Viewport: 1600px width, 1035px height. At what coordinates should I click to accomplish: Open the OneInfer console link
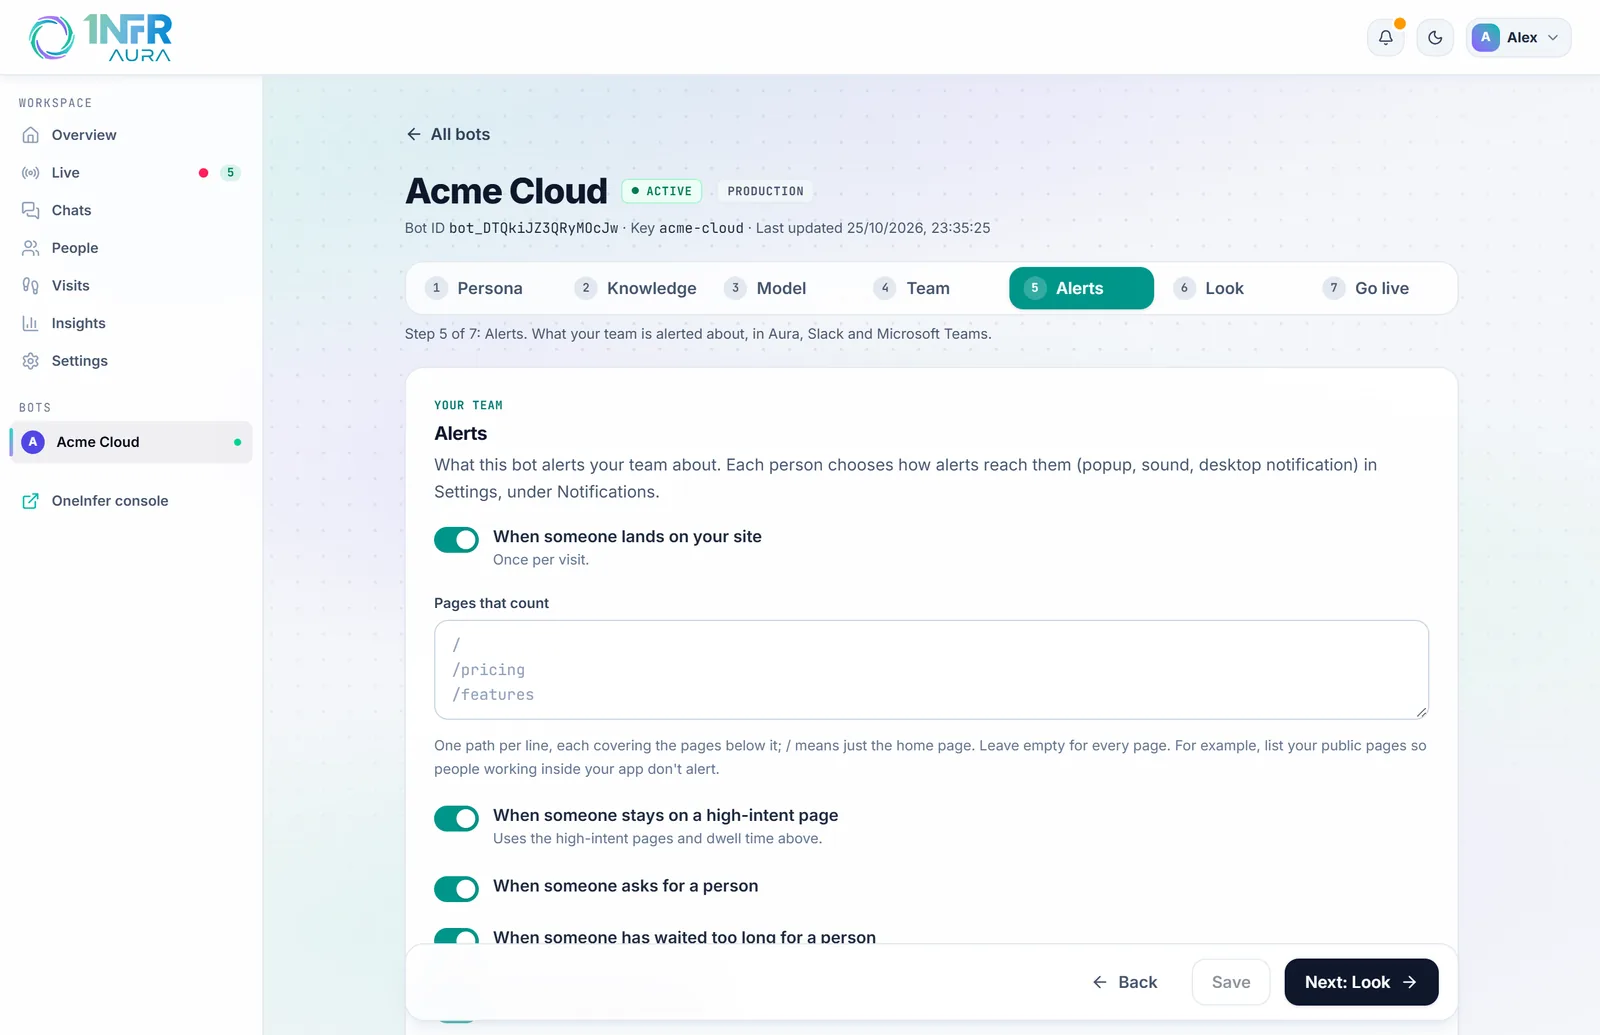[x=131, y=501]
